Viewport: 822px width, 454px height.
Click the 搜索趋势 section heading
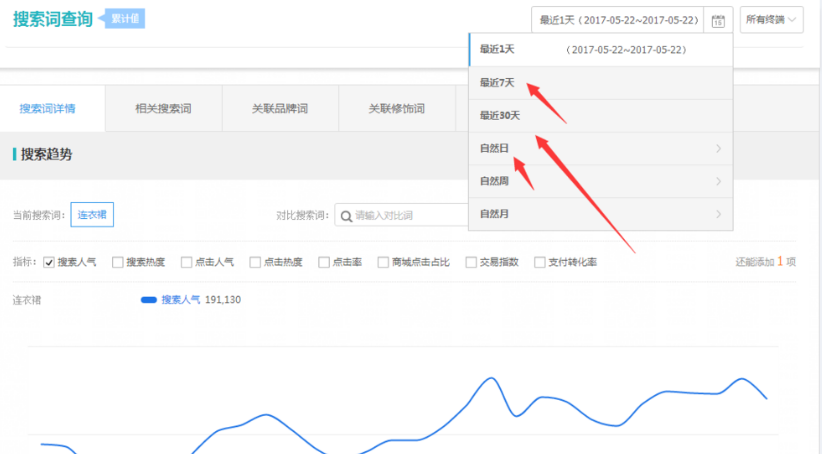46,155
